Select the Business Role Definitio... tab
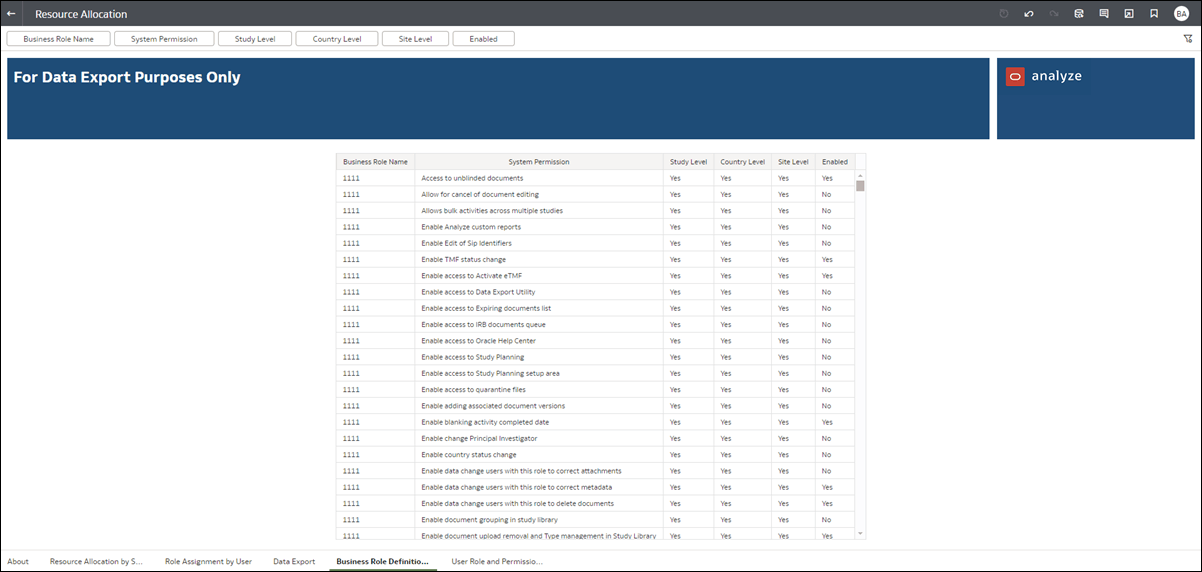 382,562
